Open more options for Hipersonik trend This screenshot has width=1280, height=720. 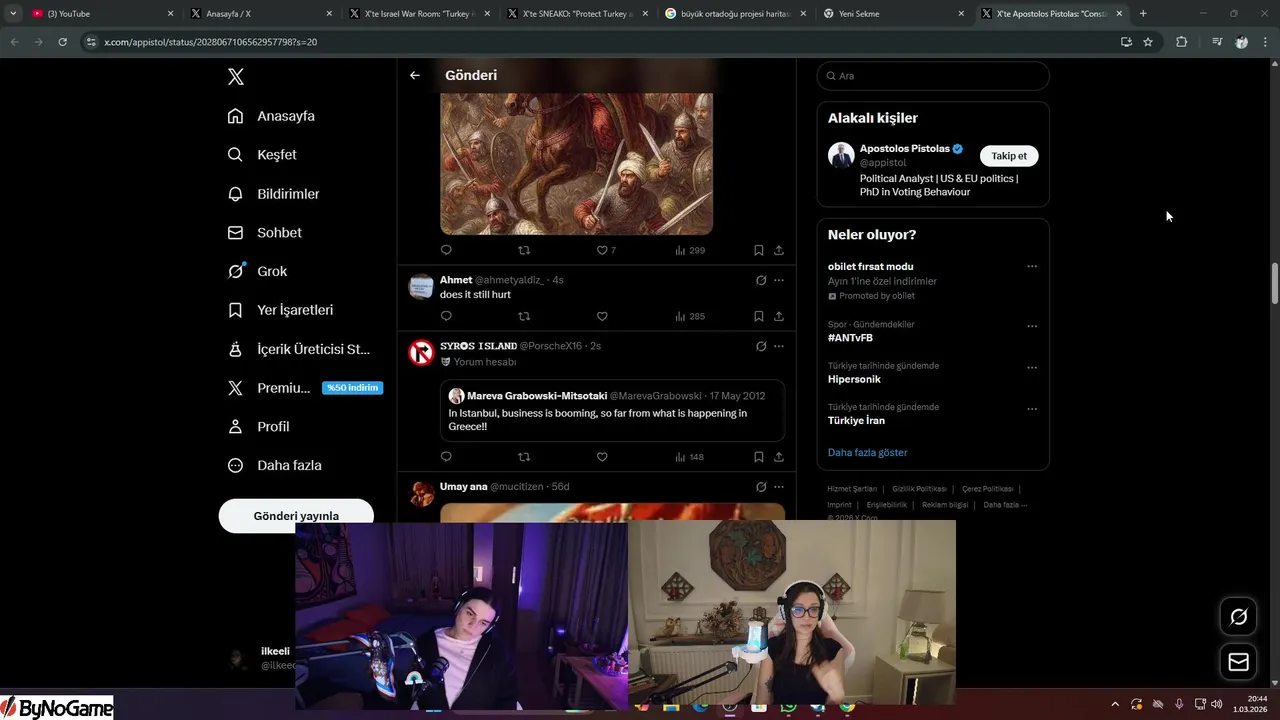tap(1032, 367)
